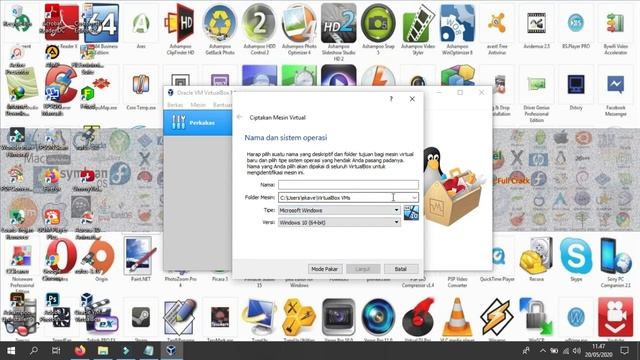Click the disabled Lanjut button

(x=363, y=269)
